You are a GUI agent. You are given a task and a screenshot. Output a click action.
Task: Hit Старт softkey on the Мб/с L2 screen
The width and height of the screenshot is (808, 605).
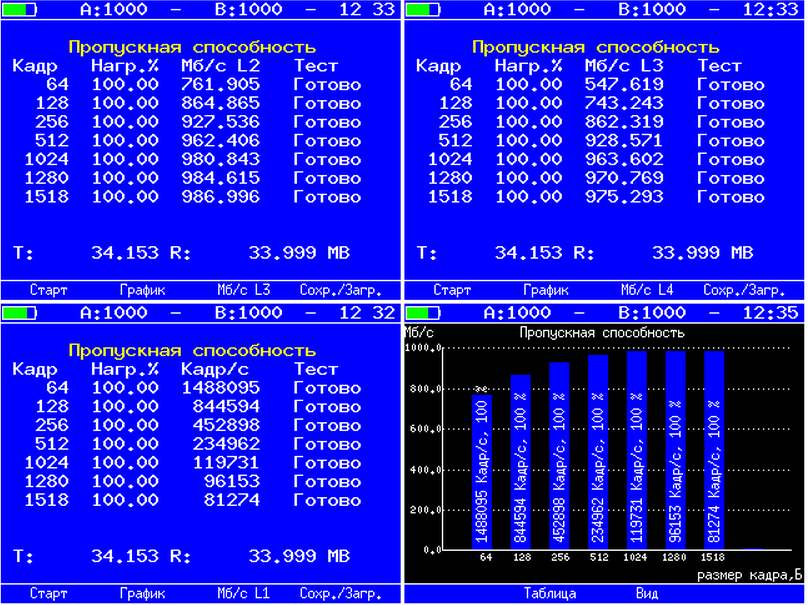pyautogui.click(x=48, y=290)
